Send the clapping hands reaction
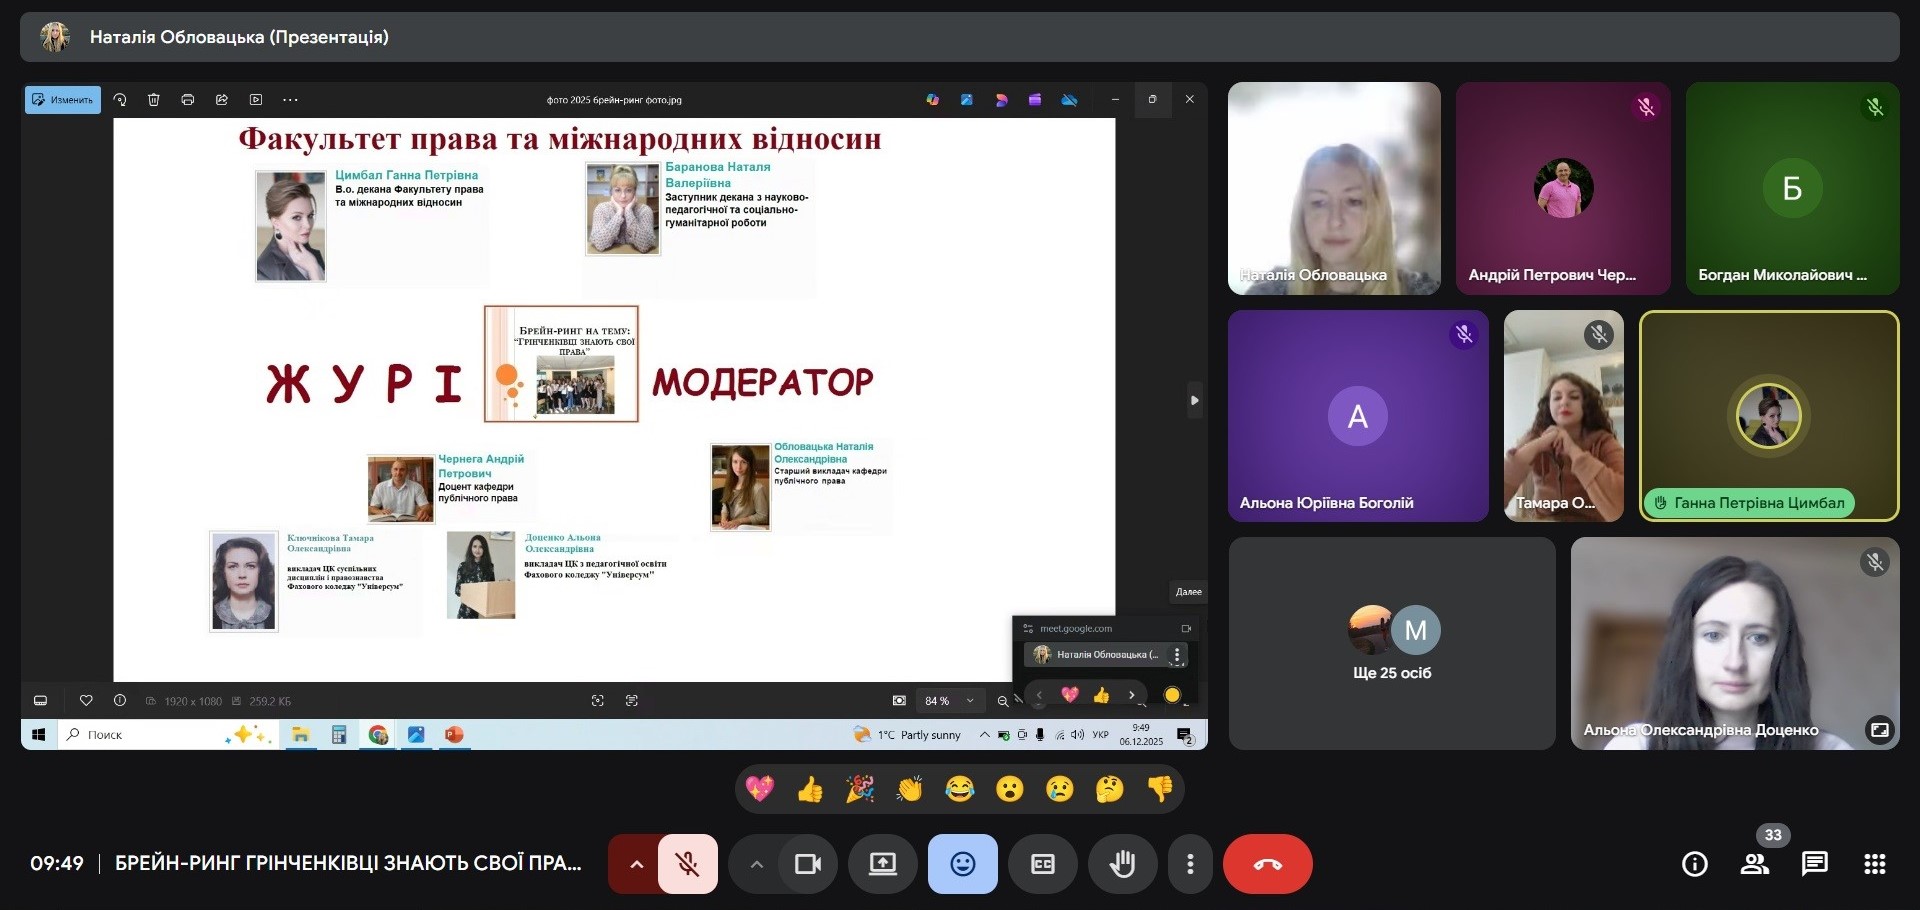The height and width of the screenshot is (910, 1920). pyautogui.click(x=909, y=790)
